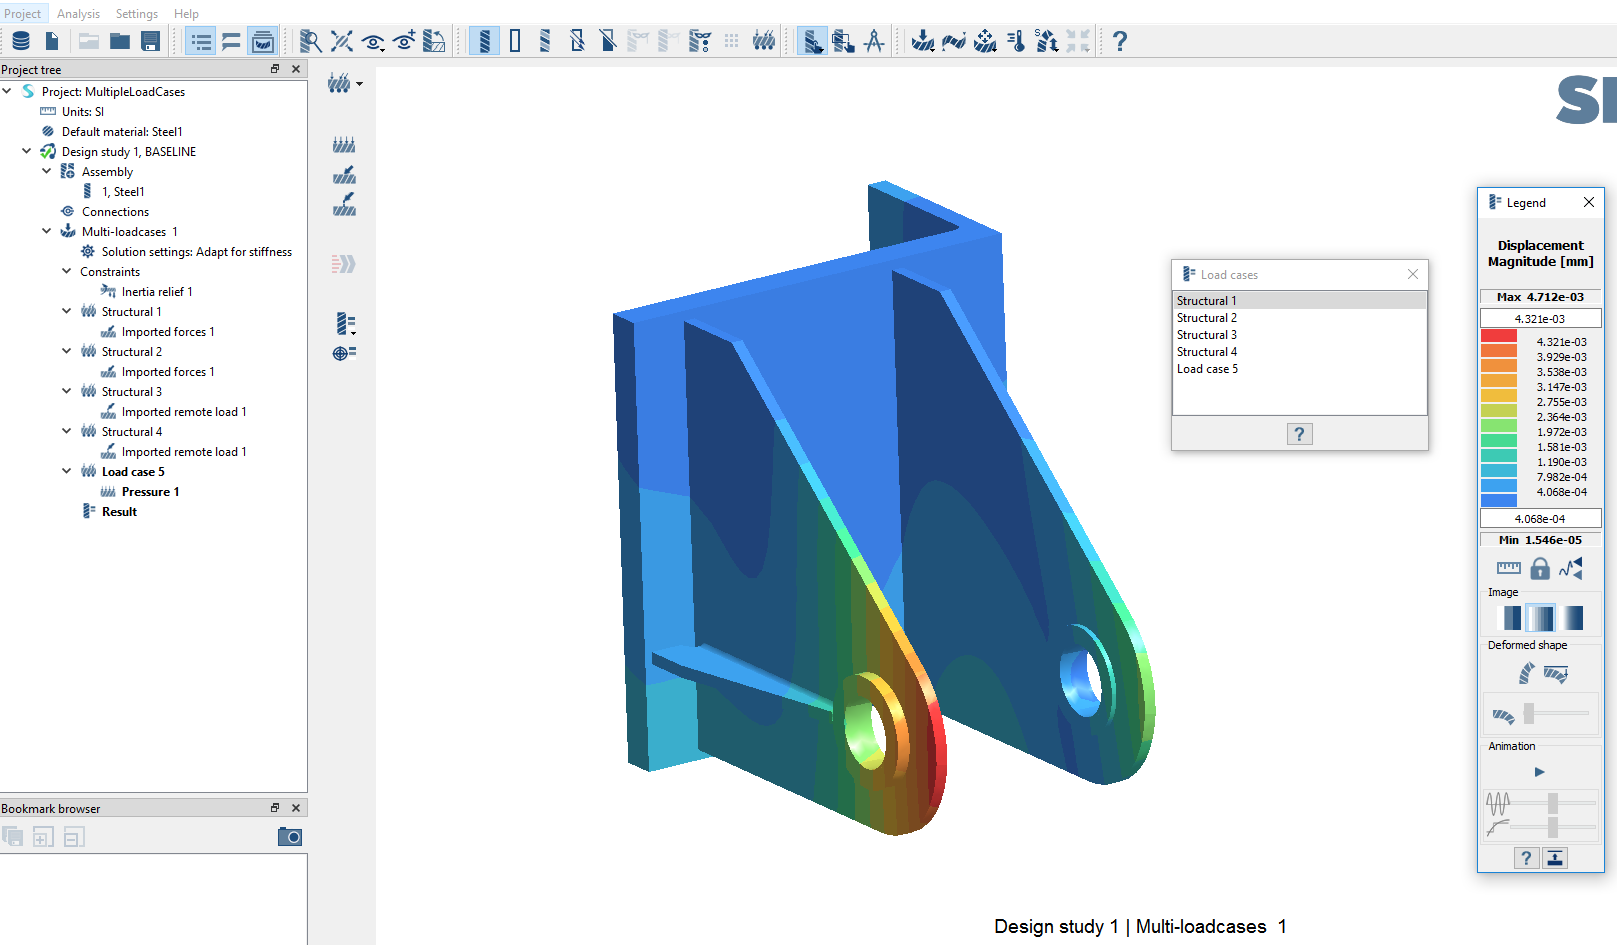Image resolution: width=1617 pixels, height=945 pixels.
Task: Click the camera icon in Bookmark browser
Action: tap(290, 837)
